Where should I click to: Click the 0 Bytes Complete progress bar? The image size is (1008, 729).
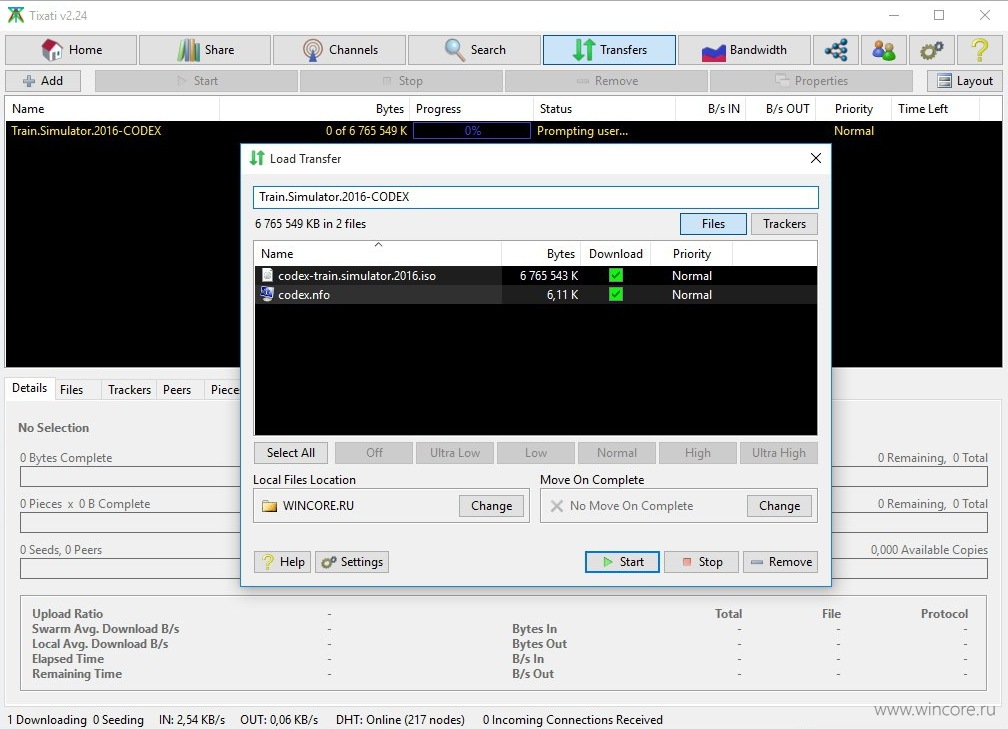tap(130, 476)
